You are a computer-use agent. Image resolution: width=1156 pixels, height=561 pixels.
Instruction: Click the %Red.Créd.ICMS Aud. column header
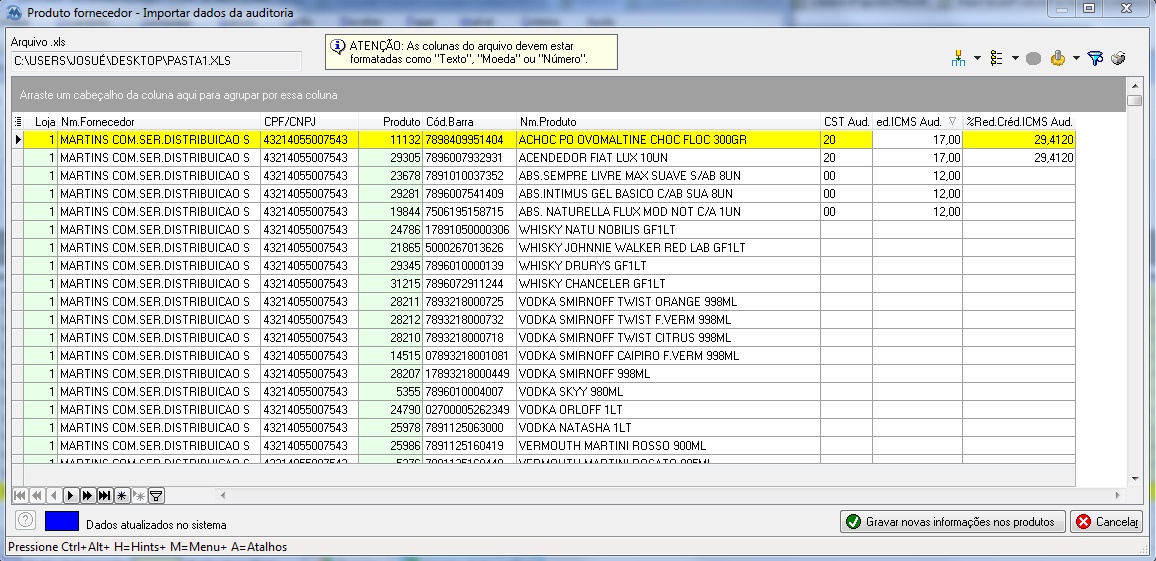point(1019,122)
